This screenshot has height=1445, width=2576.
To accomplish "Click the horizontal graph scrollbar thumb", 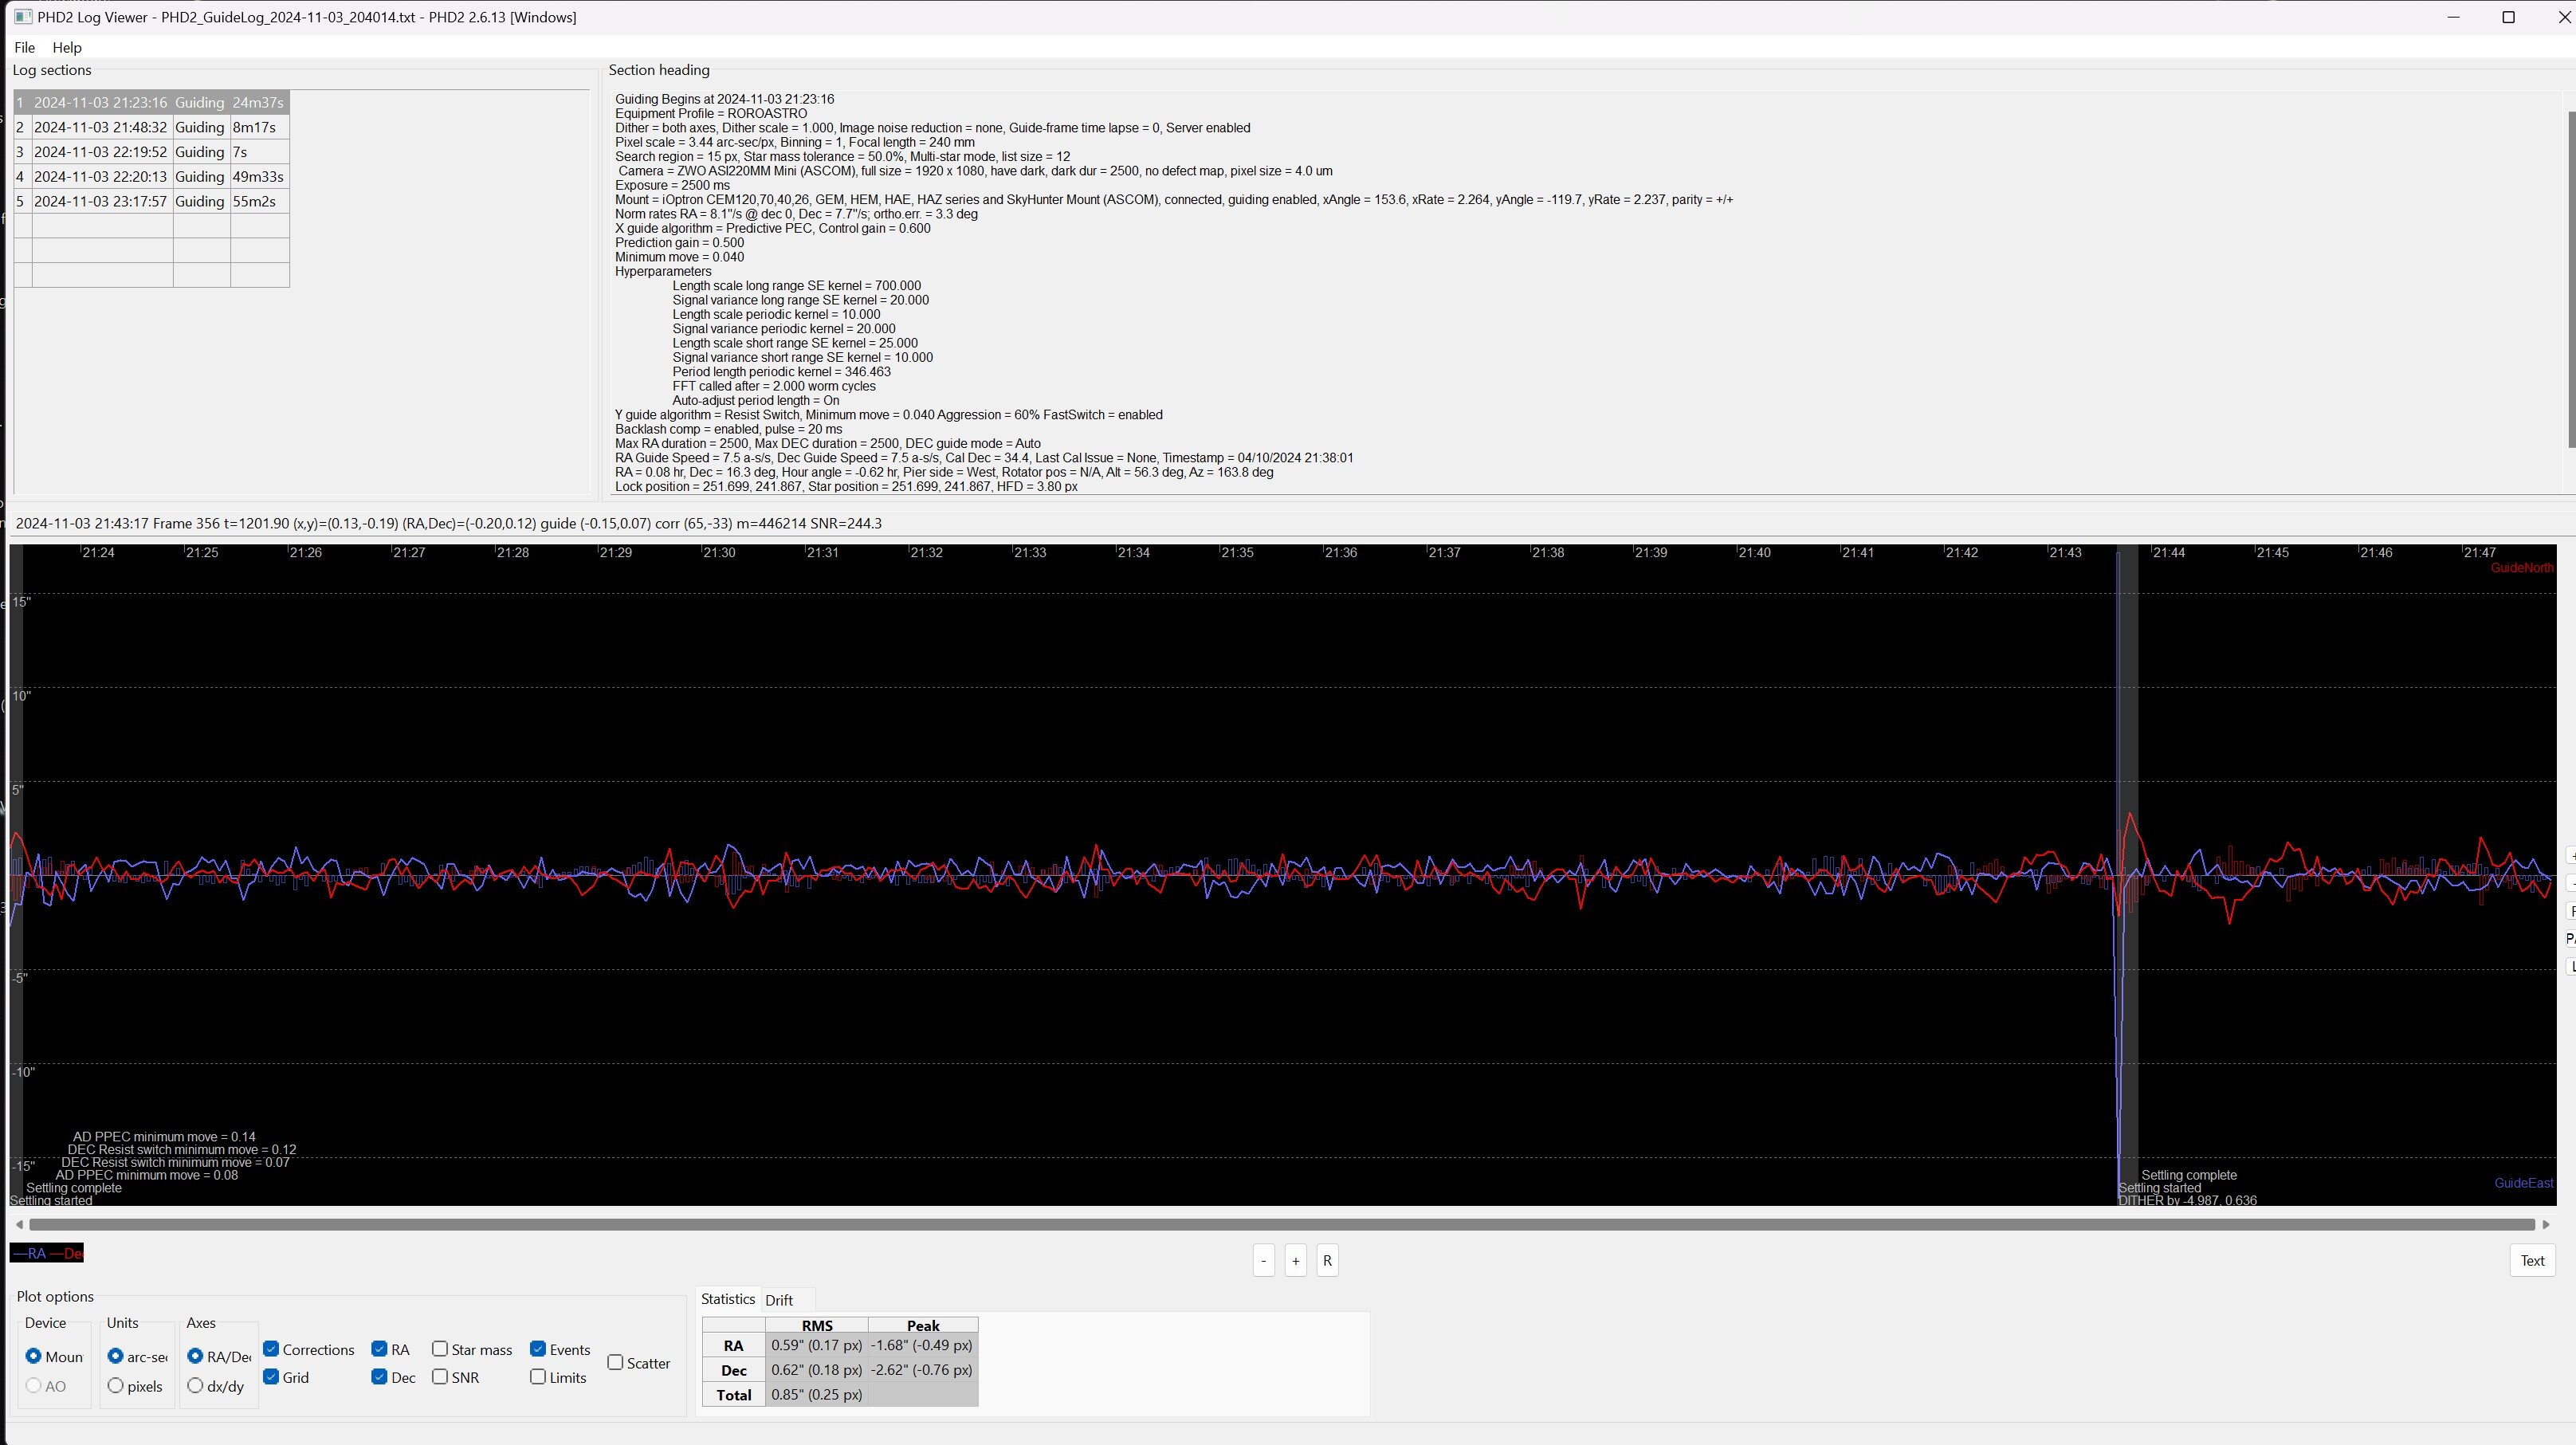I will pyautogui.click(x=1280, y=1224).
